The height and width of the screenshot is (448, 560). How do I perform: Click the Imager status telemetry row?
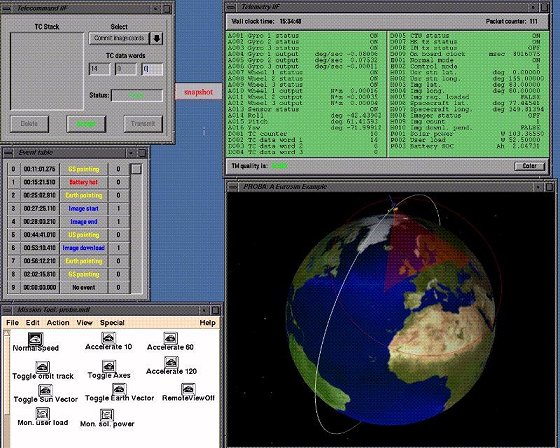click(x=465, y=115)
